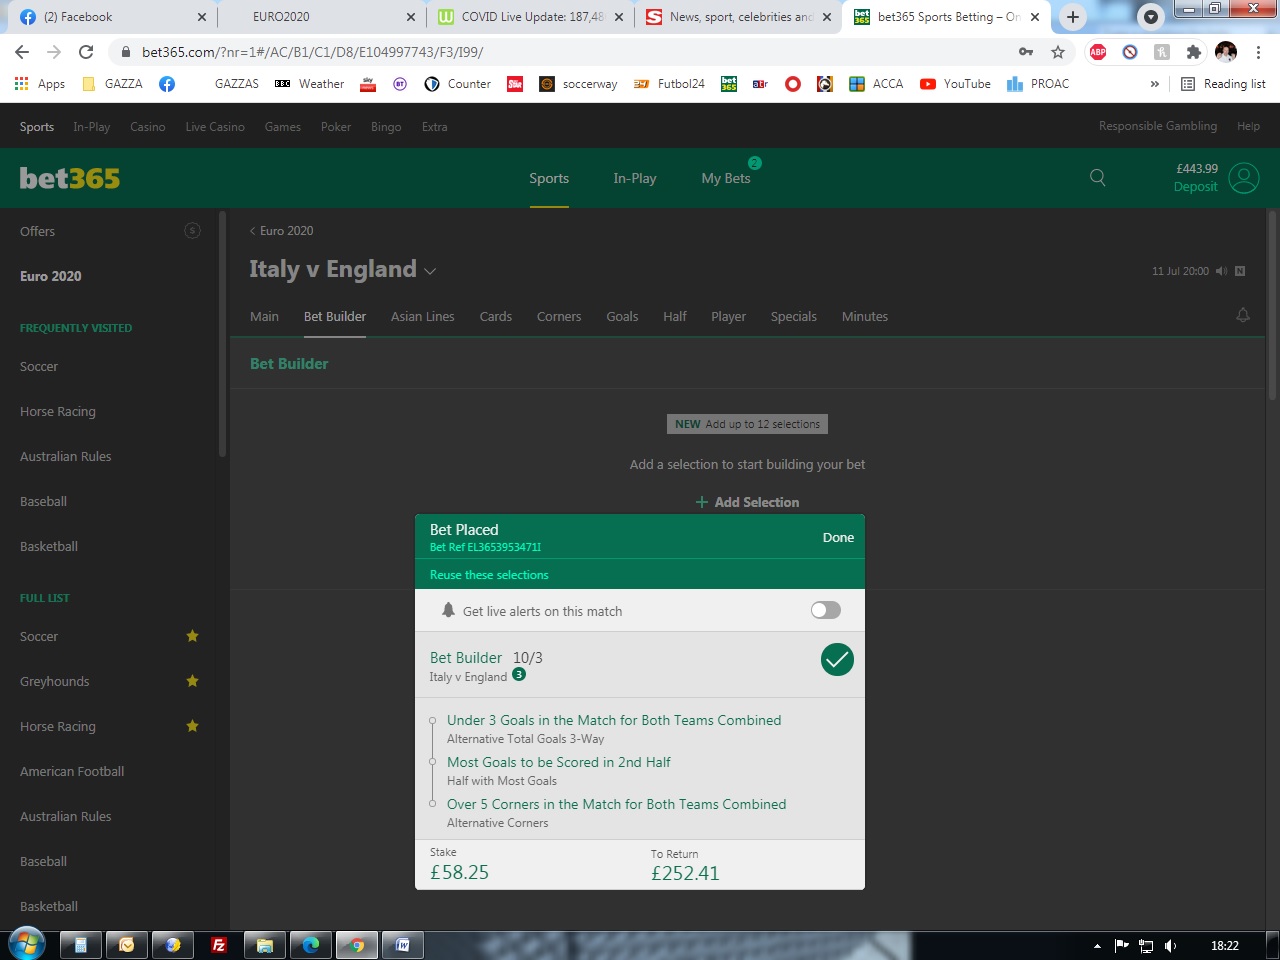Screen dimensions: 1280x960
Task: Click the Windows Start button
Action: 26,944
